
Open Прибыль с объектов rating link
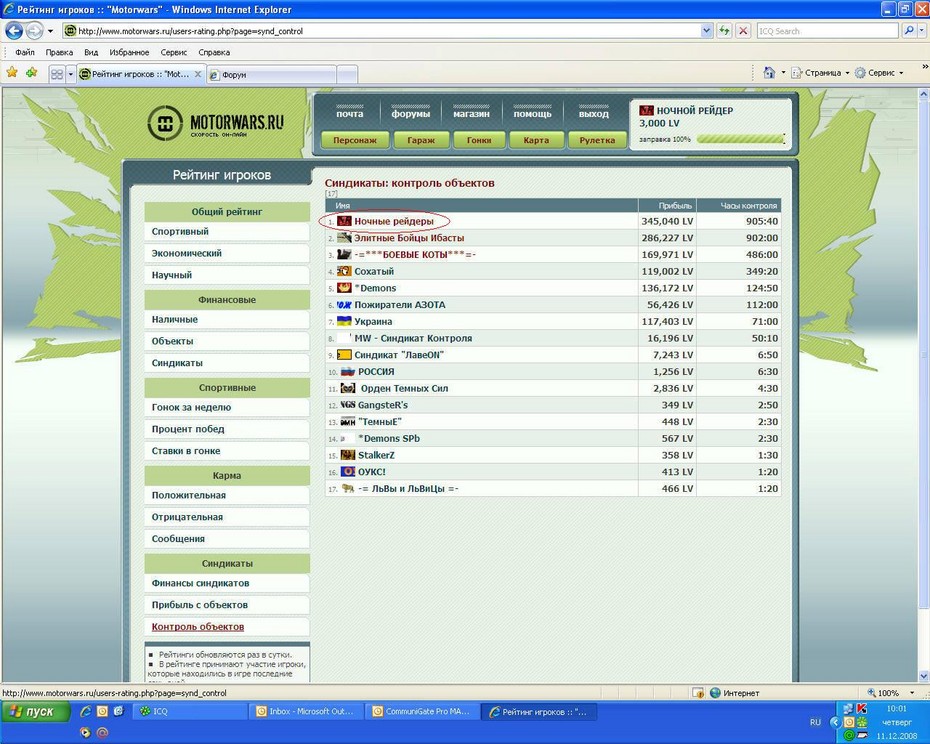point(227,605)
